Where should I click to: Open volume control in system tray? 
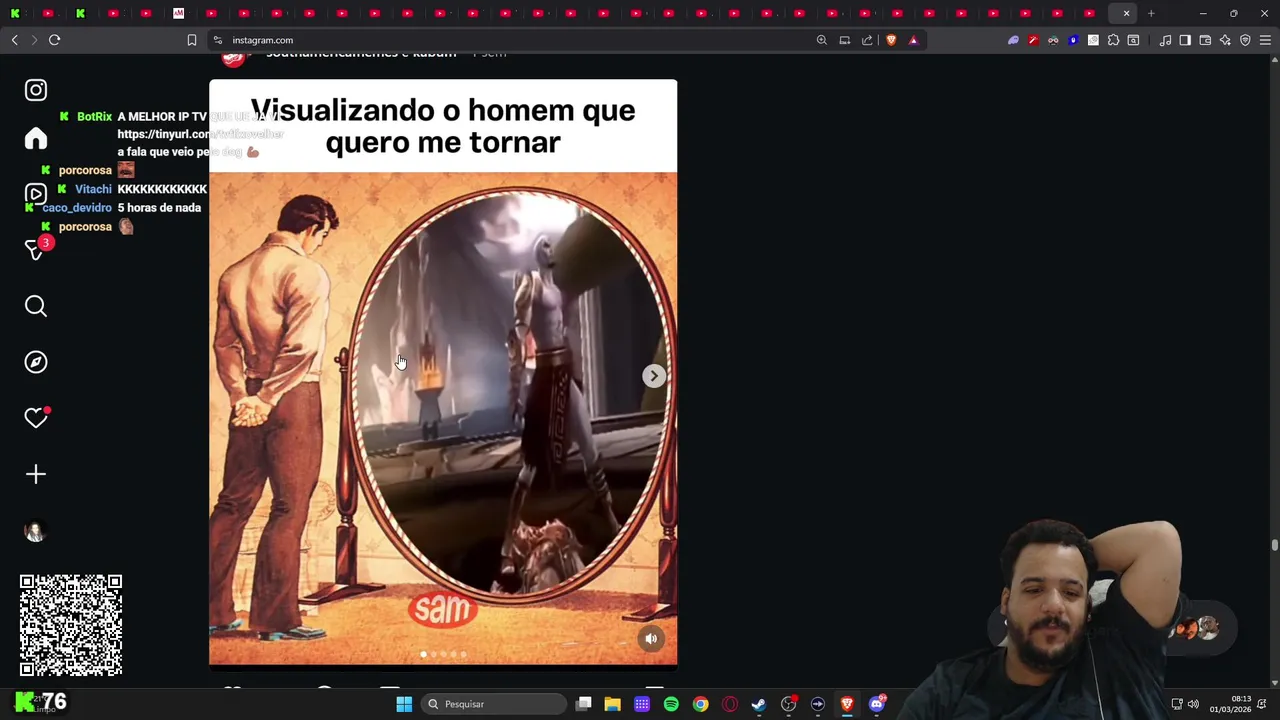click(x=1193, y=704)
